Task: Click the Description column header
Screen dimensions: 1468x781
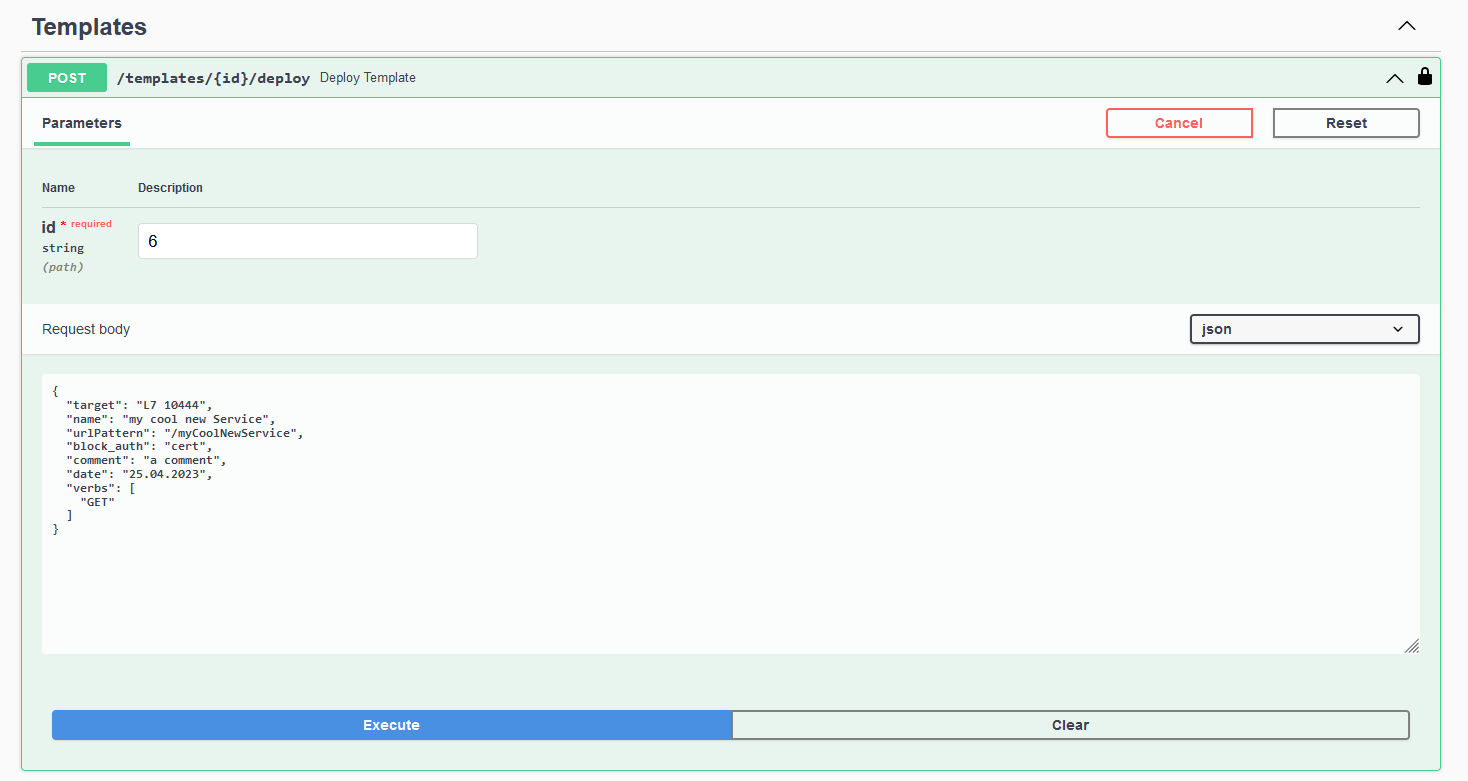Action: point(170,188)
